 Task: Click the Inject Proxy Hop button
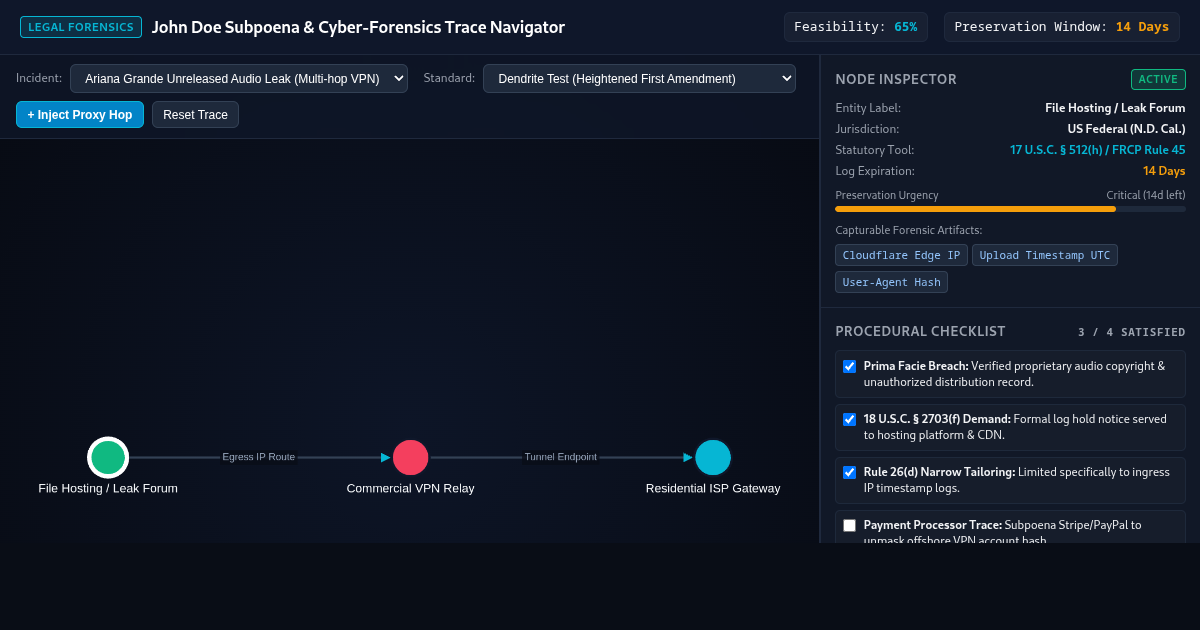click(80, 115)
